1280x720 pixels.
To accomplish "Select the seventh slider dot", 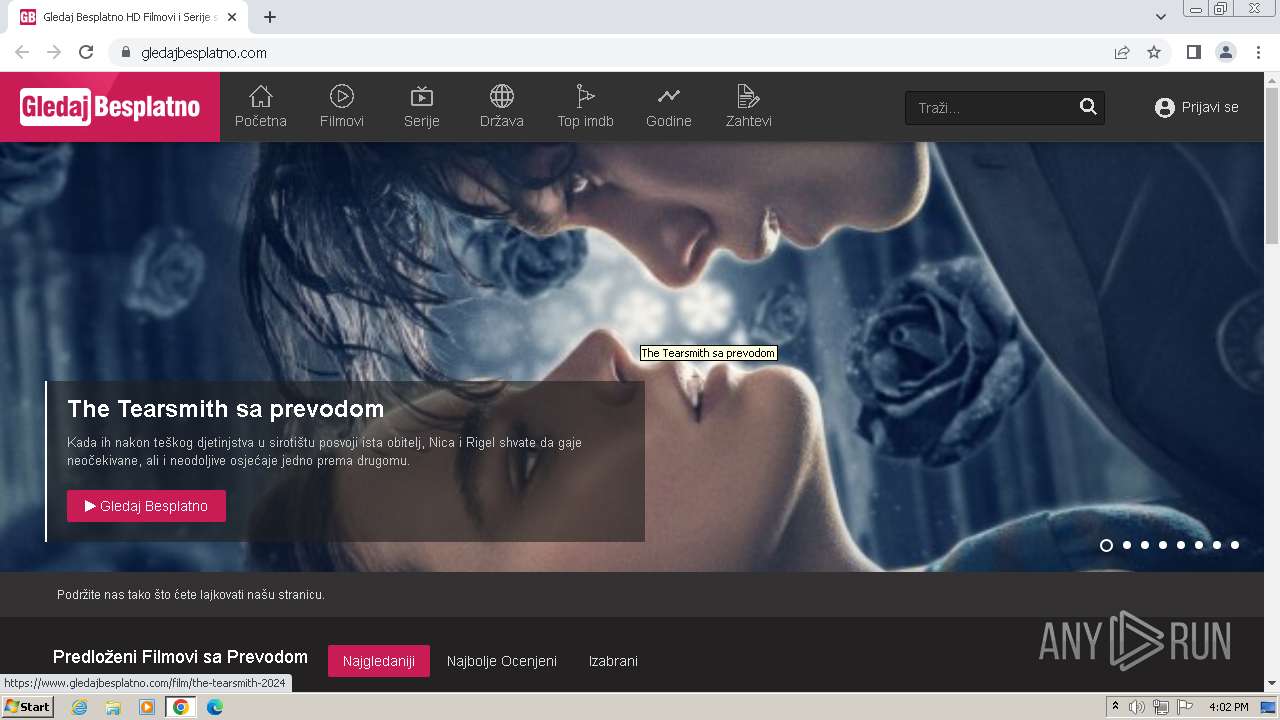I will click(x=1217, y=545).
